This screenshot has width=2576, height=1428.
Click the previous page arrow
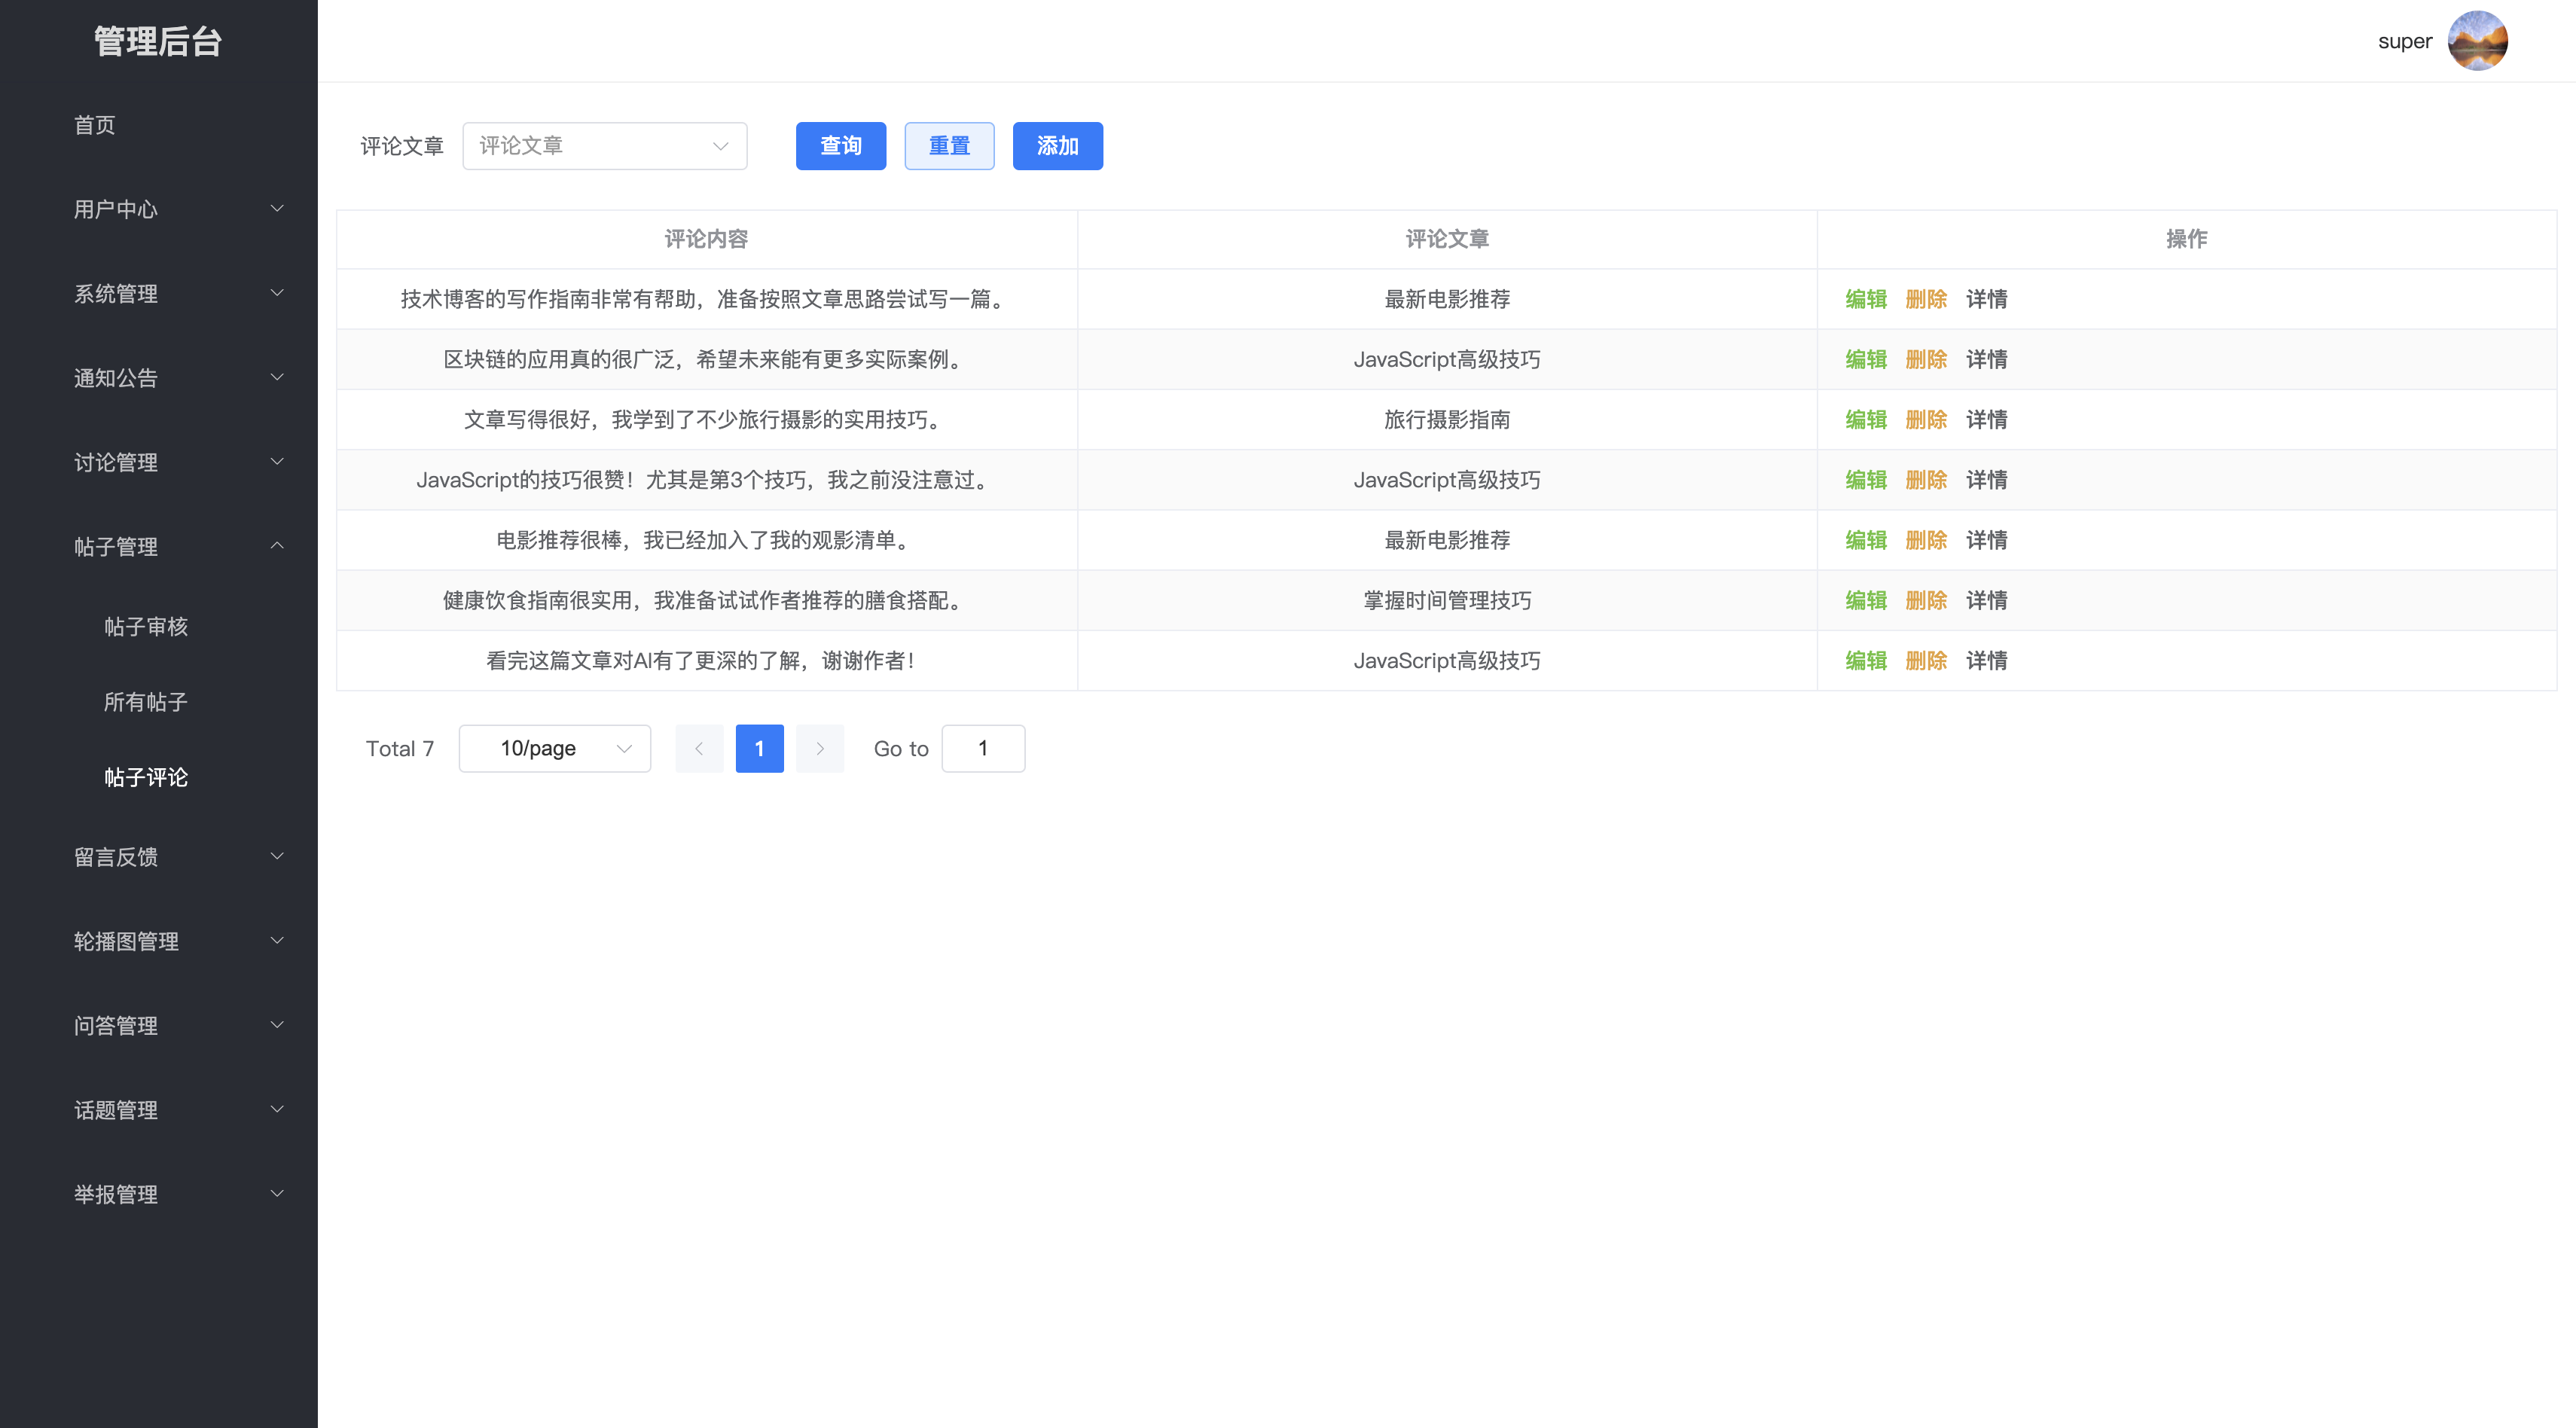699,748
